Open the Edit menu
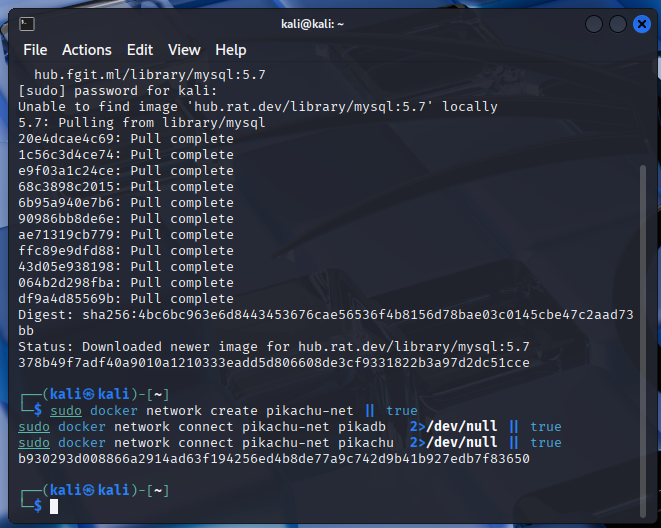This screenshot has width=661, height=528. [x=140, y=50]
